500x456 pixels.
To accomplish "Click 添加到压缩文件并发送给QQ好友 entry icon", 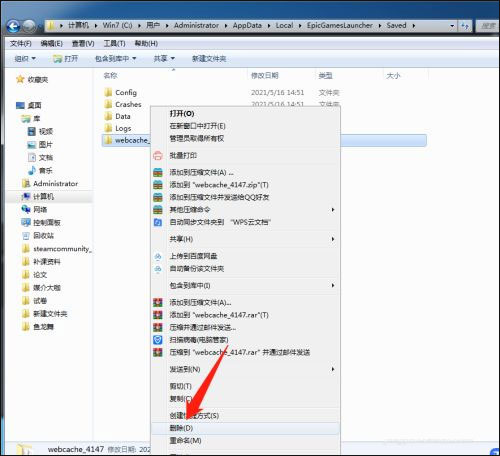I will (x=158, y=197).
